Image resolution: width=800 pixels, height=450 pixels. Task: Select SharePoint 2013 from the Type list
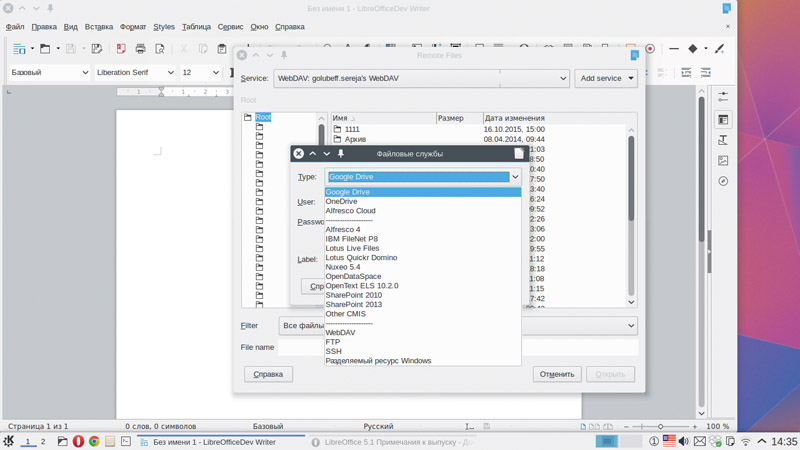point(423,305)
